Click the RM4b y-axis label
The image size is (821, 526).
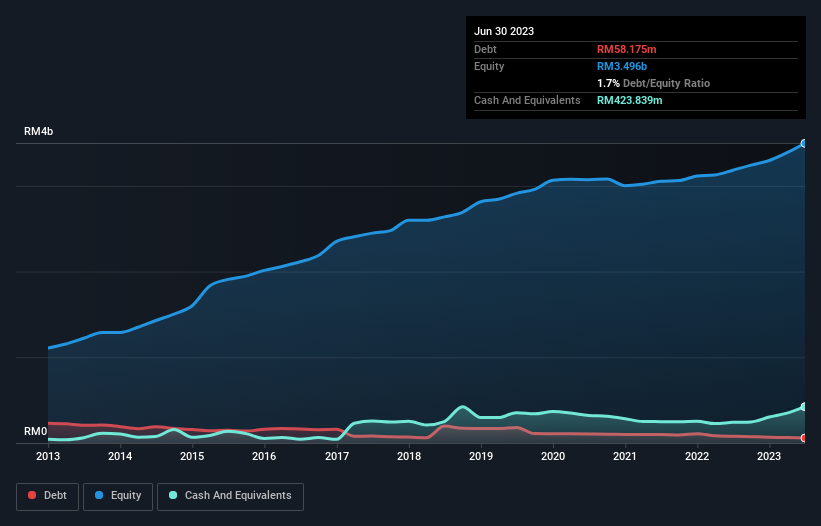[x=38, y=131]
